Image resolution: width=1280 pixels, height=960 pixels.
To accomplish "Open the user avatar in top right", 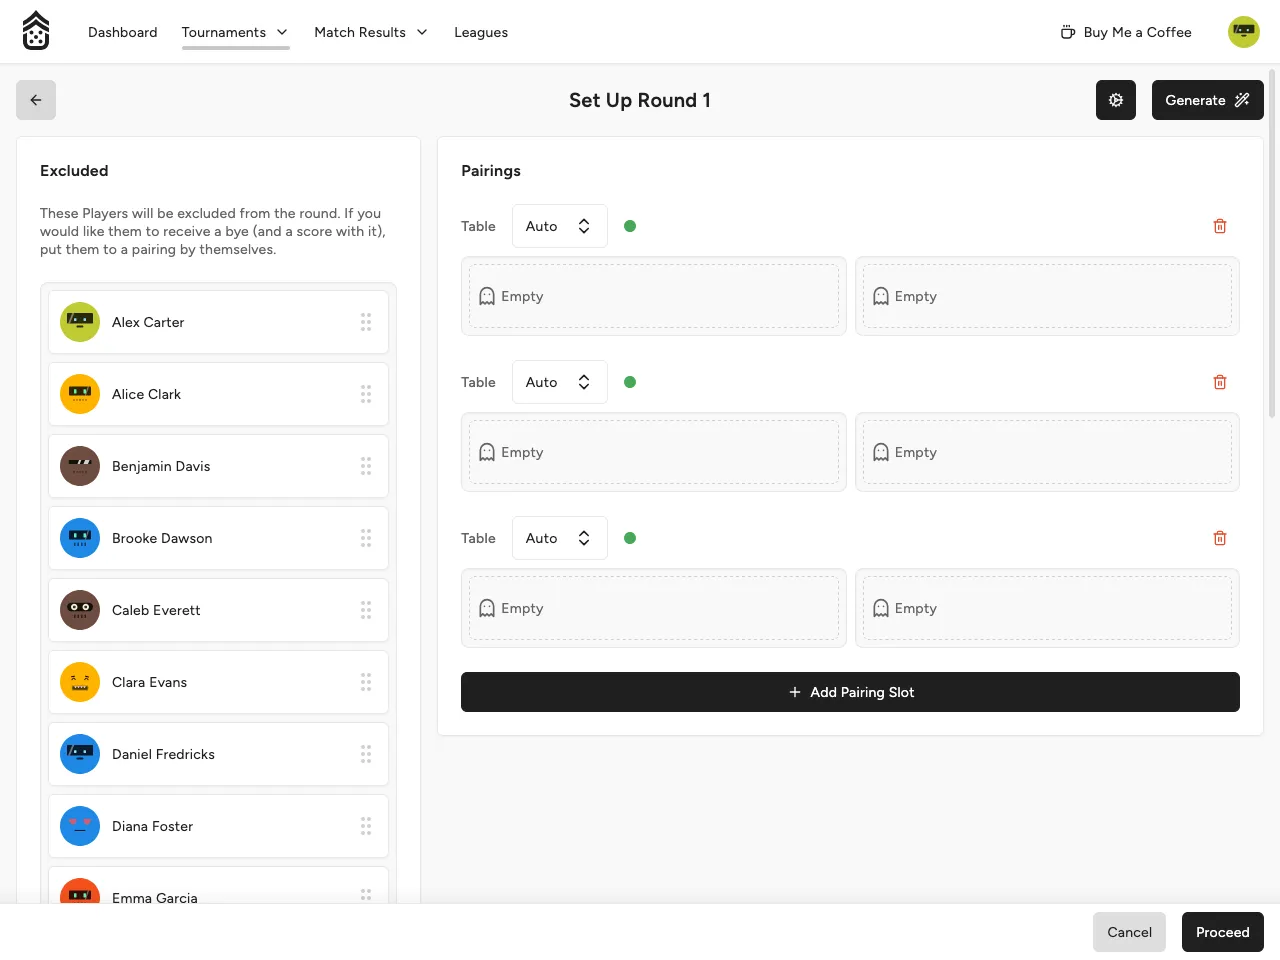I will [x=1244, y=32].
